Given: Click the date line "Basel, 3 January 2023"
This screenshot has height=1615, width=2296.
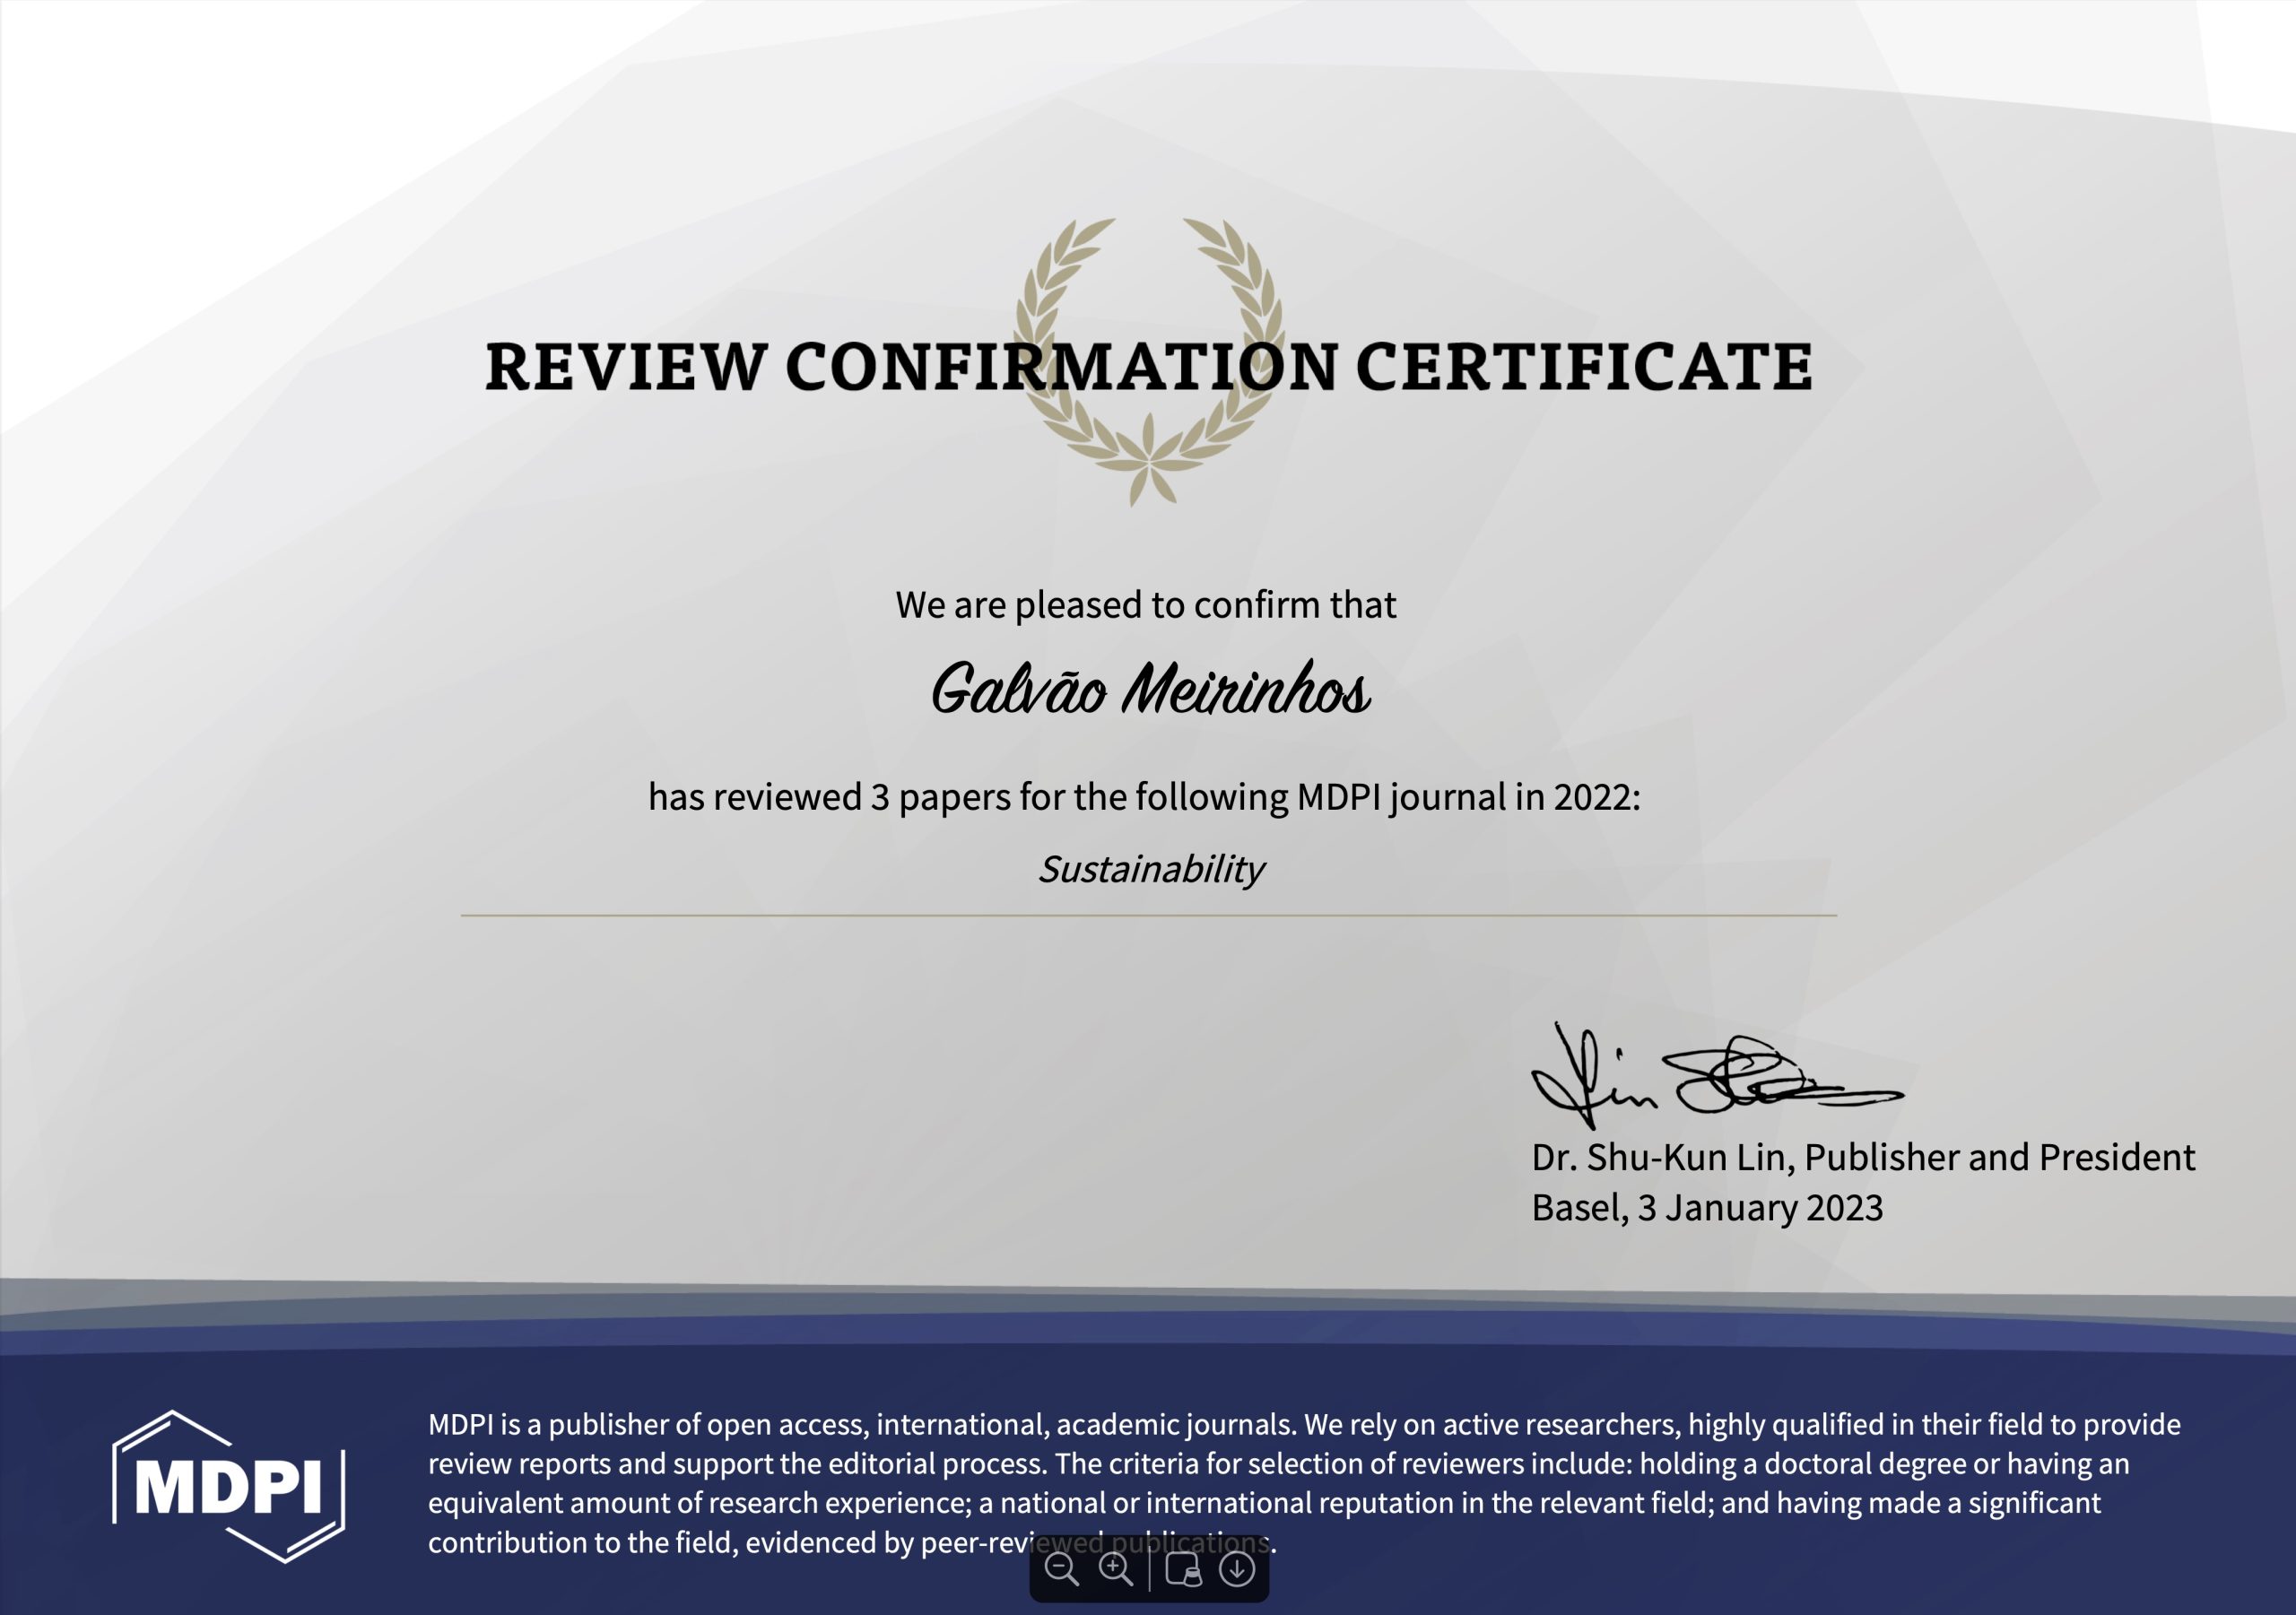Looking at the screenshot, I should tap(1707, 1208).
